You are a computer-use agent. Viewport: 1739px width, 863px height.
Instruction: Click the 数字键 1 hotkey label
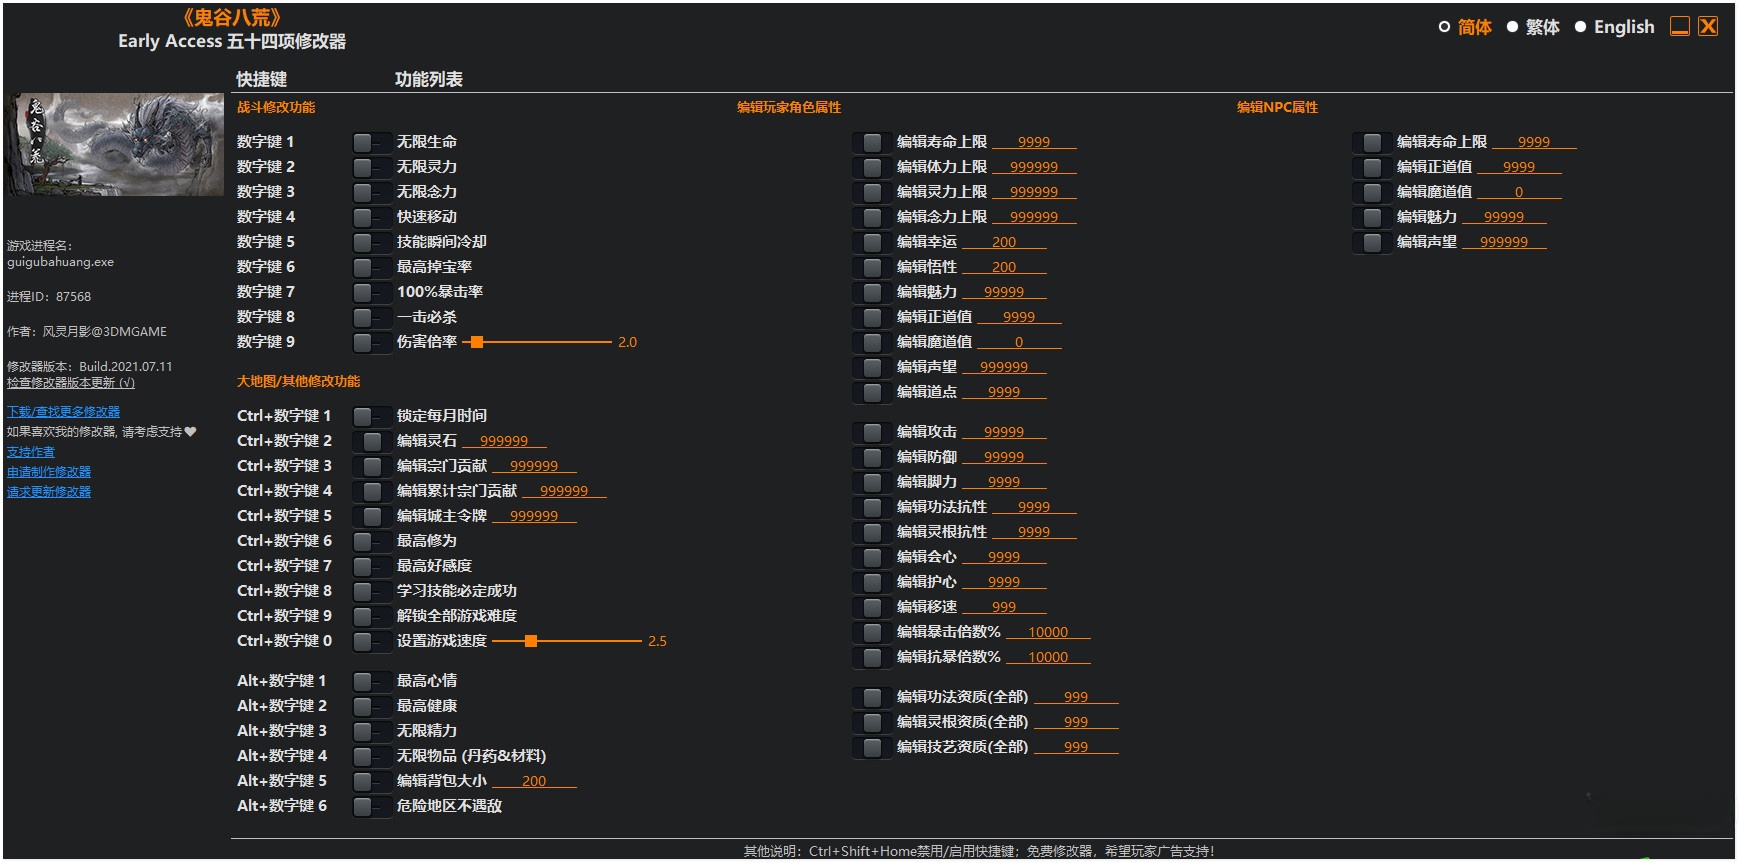pyautogui.click(x=265, y=142)
